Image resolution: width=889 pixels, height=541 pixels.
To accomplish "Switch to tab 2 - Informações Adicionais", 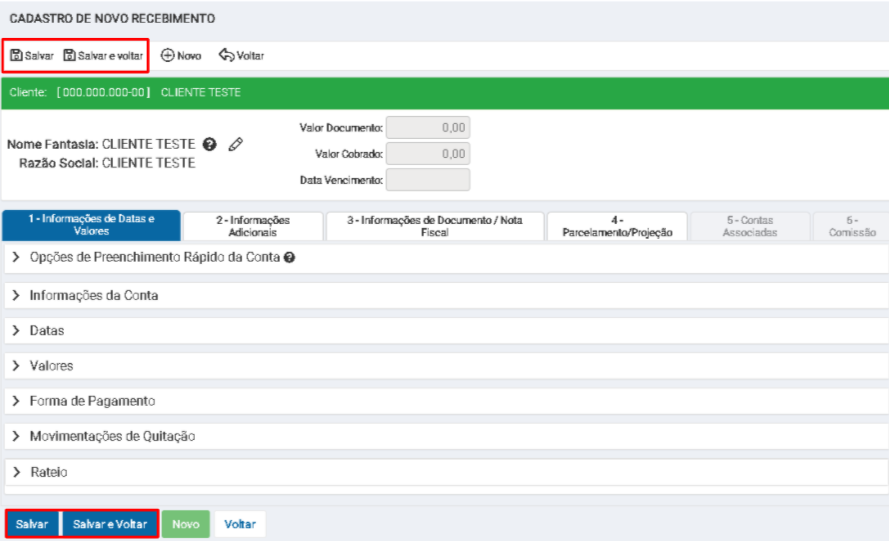I will [x=253, y=226].
